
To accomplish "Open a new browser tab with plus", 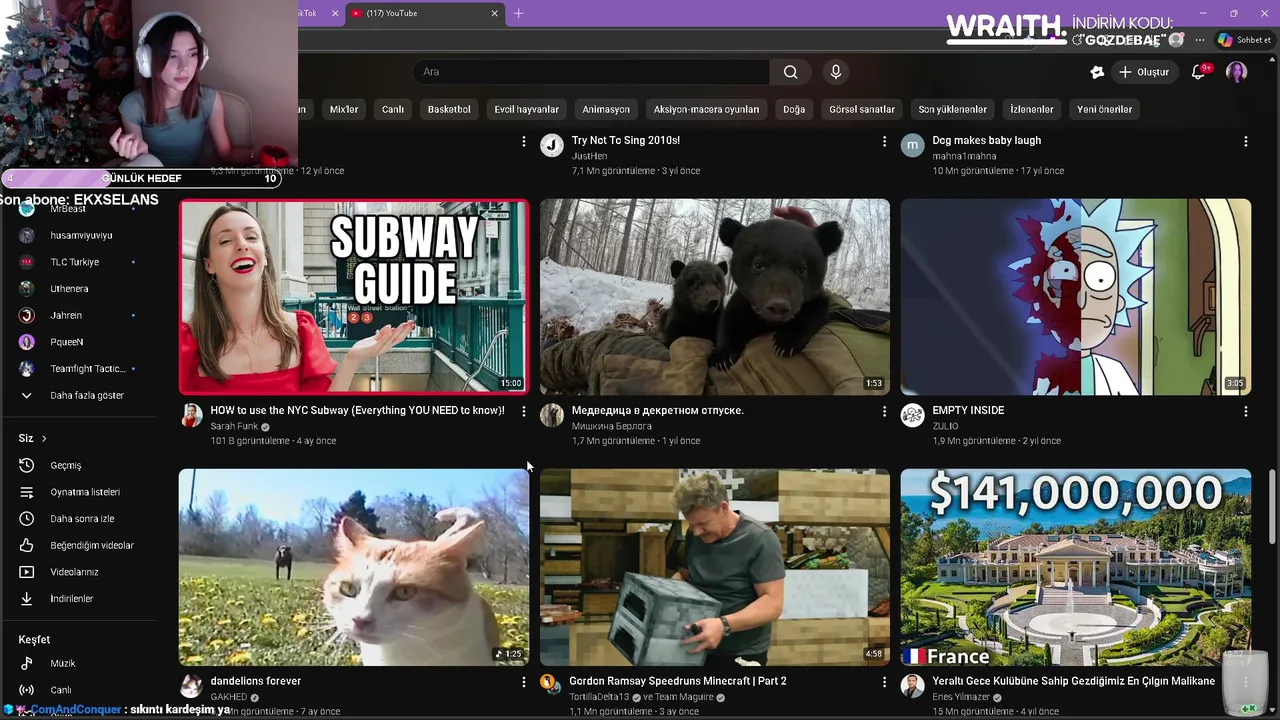I will [518, 13].
